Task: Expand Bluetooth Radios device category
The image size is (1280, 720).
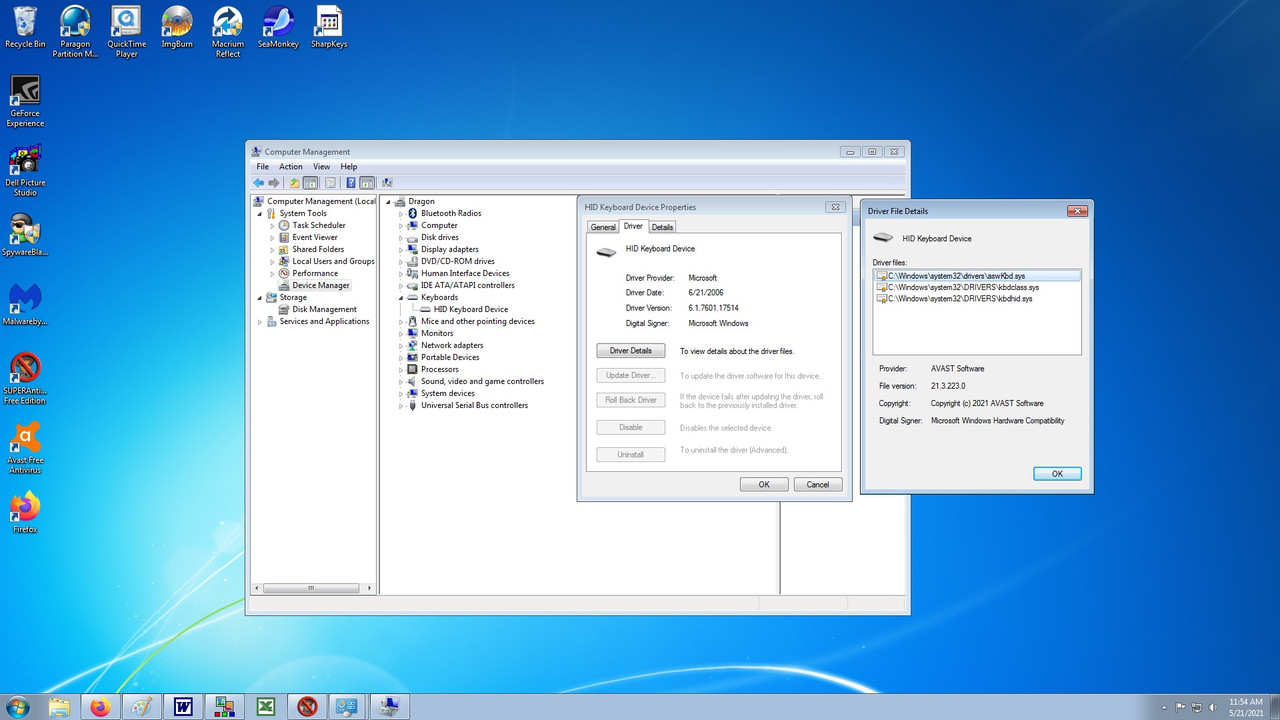Action: [401, 213]
